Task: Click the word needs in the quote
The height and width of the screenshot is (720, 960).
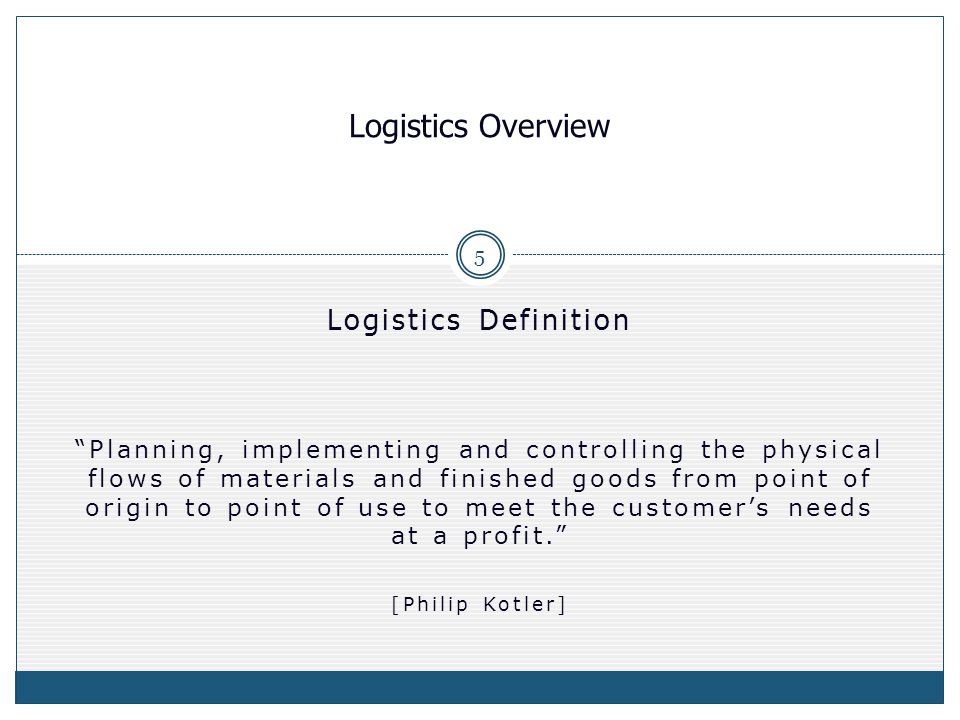Action: (x=829, y=508)
